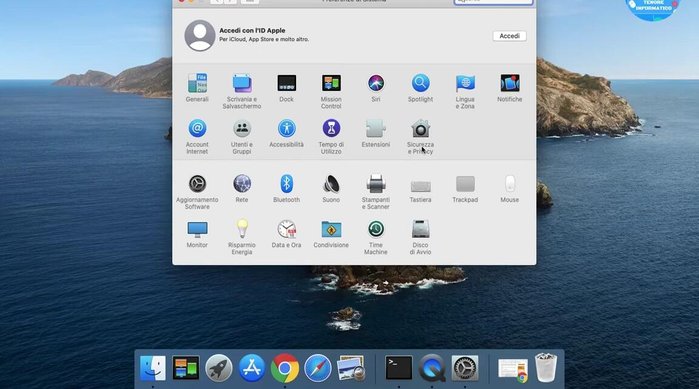Click System Preferences icon in Dock
The image size is (699, 389).
pos(465,368)
